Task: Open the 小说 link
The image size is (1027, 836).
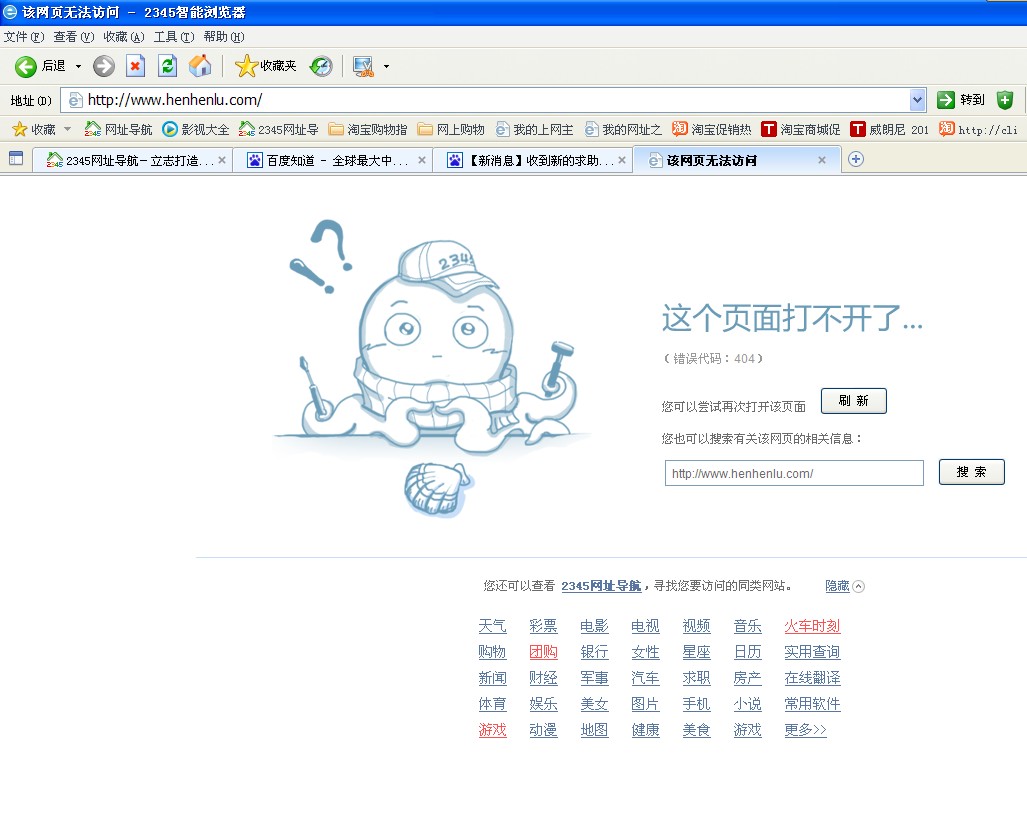Action: (x=747, y=704)
